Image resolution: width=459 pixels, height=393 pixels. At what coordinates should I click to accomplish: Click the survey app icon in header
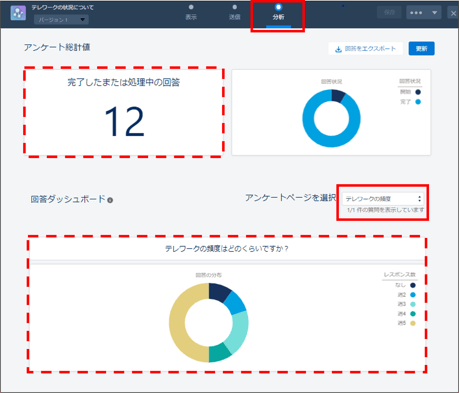click(18, 13)
